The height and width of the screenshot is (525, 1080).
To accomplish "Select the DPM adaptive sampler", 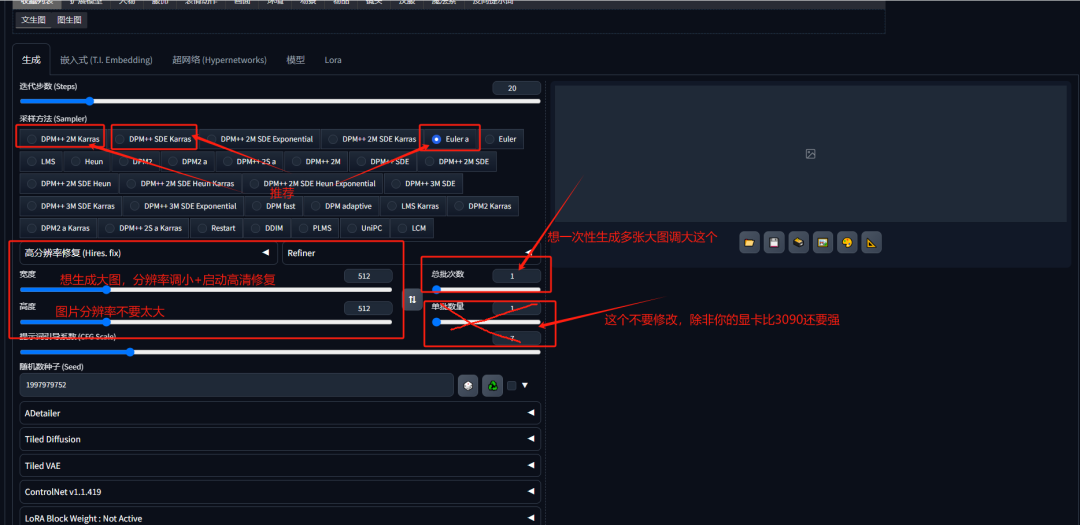I will [342, 206].
